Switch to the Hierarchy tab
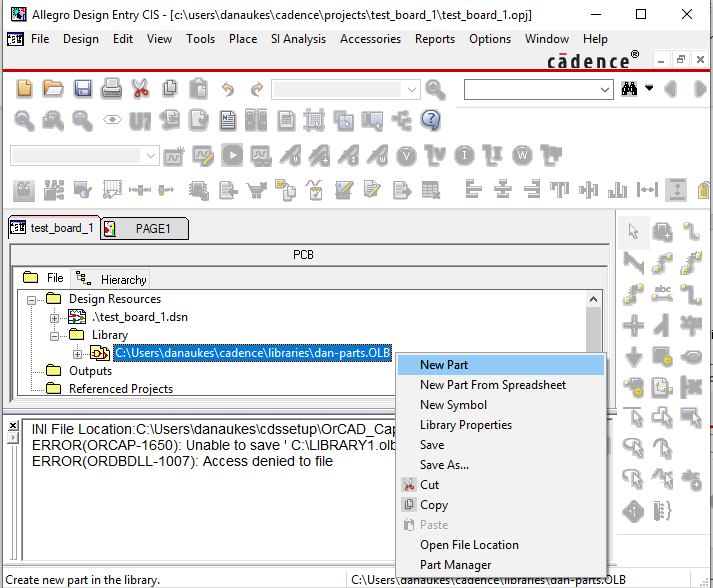This screenshot has width=713, height=588. click(x=111, y=279)
